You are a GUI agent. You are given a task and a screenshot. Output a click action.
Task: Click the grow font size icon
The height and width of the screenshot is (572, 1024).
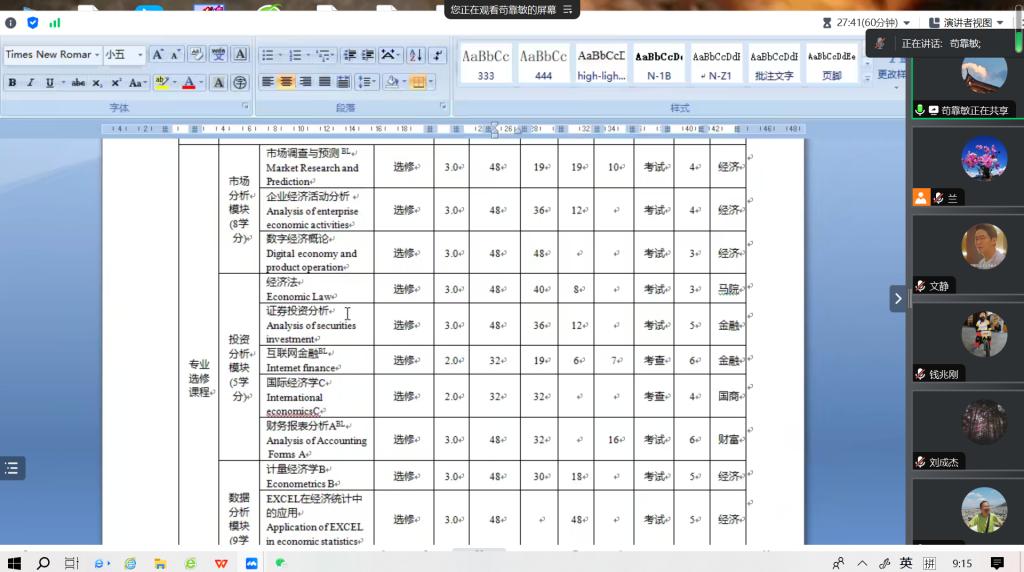tap(158, 55)
